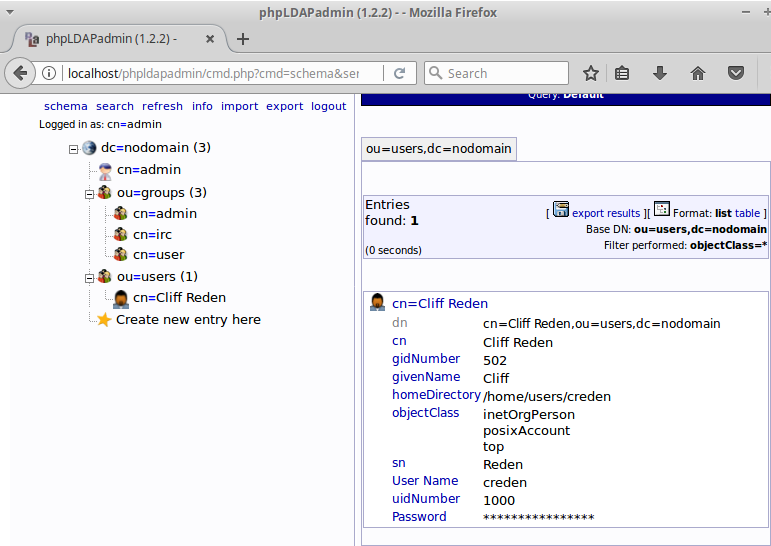Click the homeDirectory value /home/users/creden
The image size is (771, 546).
[547, 396]
